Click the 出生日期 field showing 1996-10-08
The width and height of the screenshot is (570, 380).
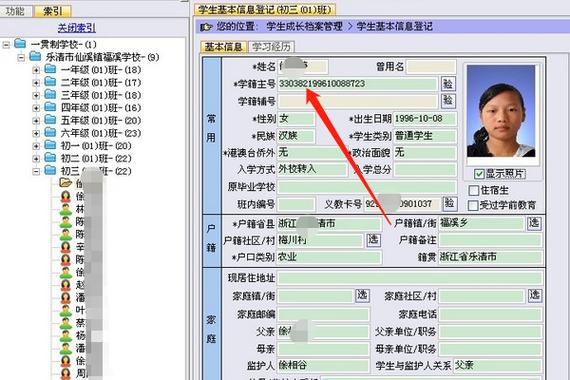(x=425, y=119)
